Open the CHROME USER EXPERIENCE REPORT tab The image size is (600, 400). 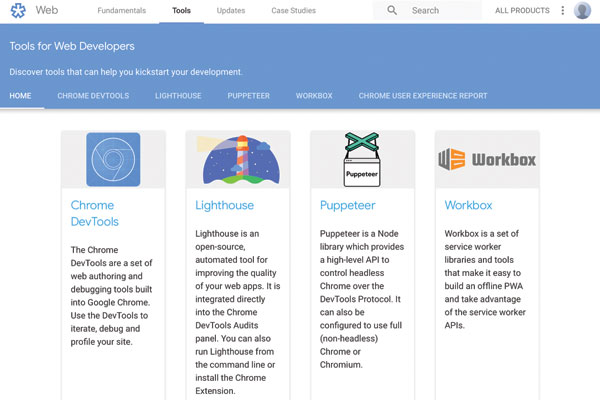click(423, 96)
